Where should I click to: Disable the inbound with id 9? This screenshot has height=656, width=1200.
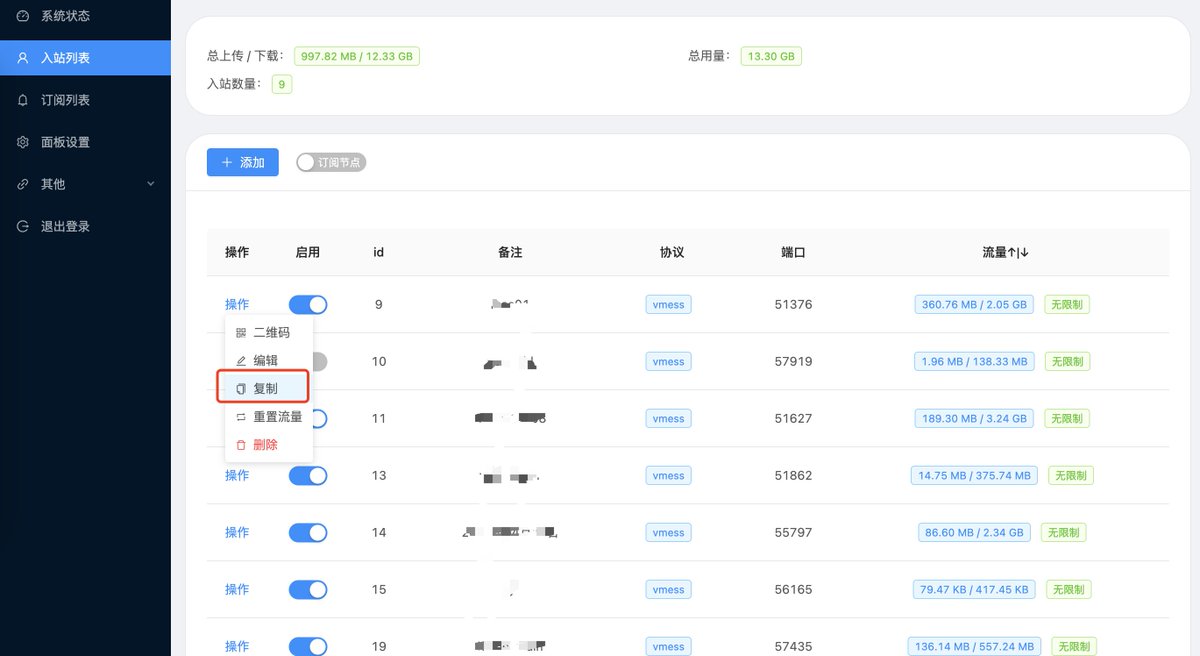[x=308, y=305]
